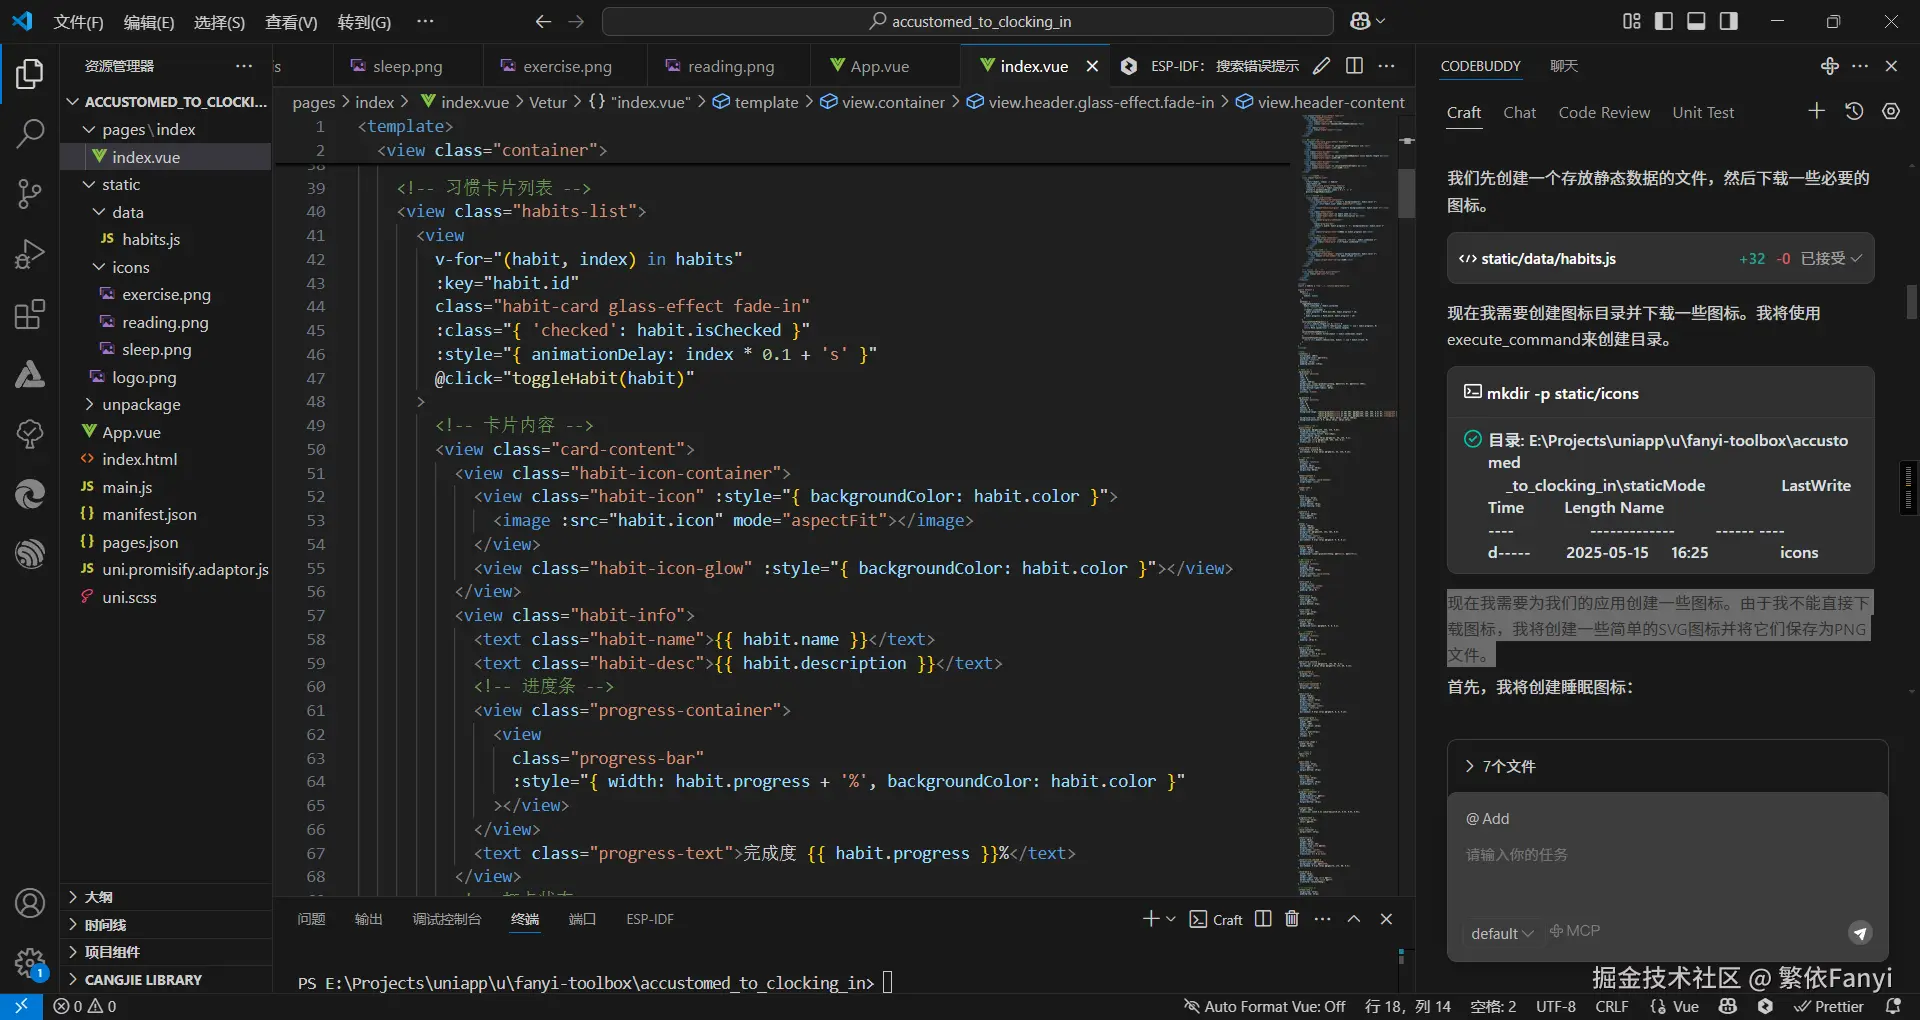This screenshot has height=1020, width=1920.
Task: Select the Code Review tab
Action: pos(1603,113)
